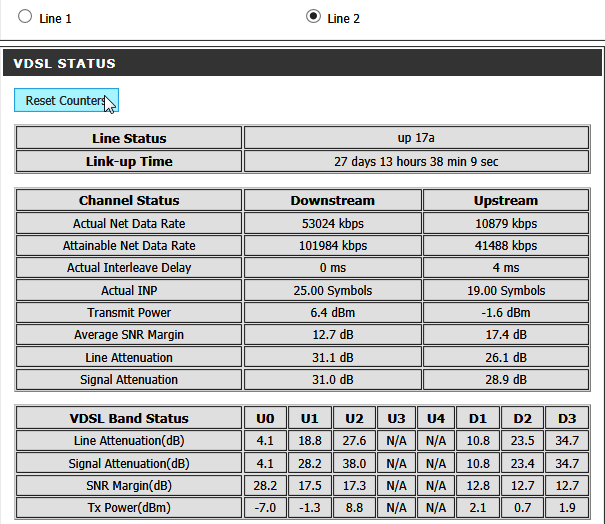
Task: Click the Reset Counters button
Action: point(66,100)
